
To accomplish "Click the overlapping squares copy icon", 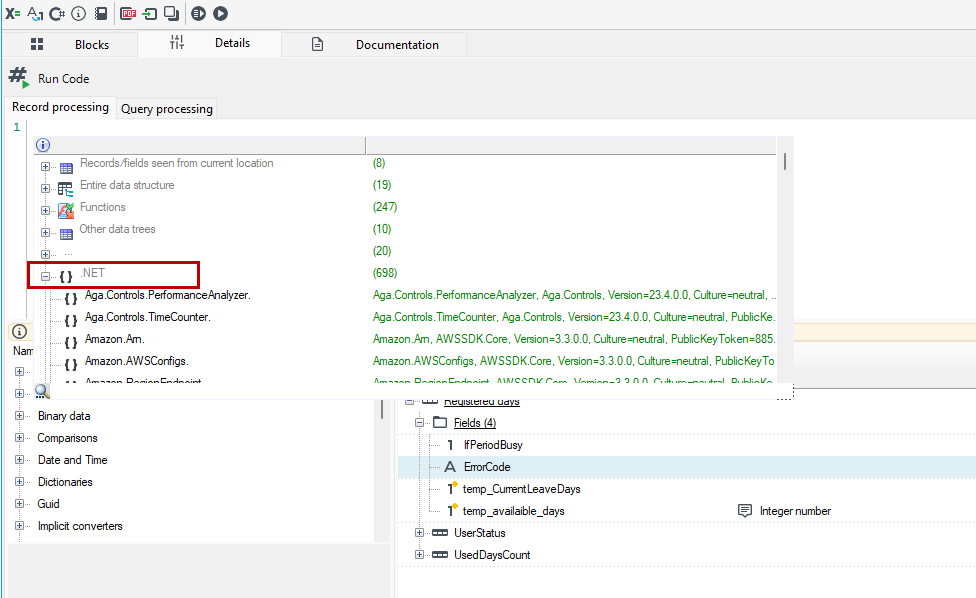I will pos(171,13).
